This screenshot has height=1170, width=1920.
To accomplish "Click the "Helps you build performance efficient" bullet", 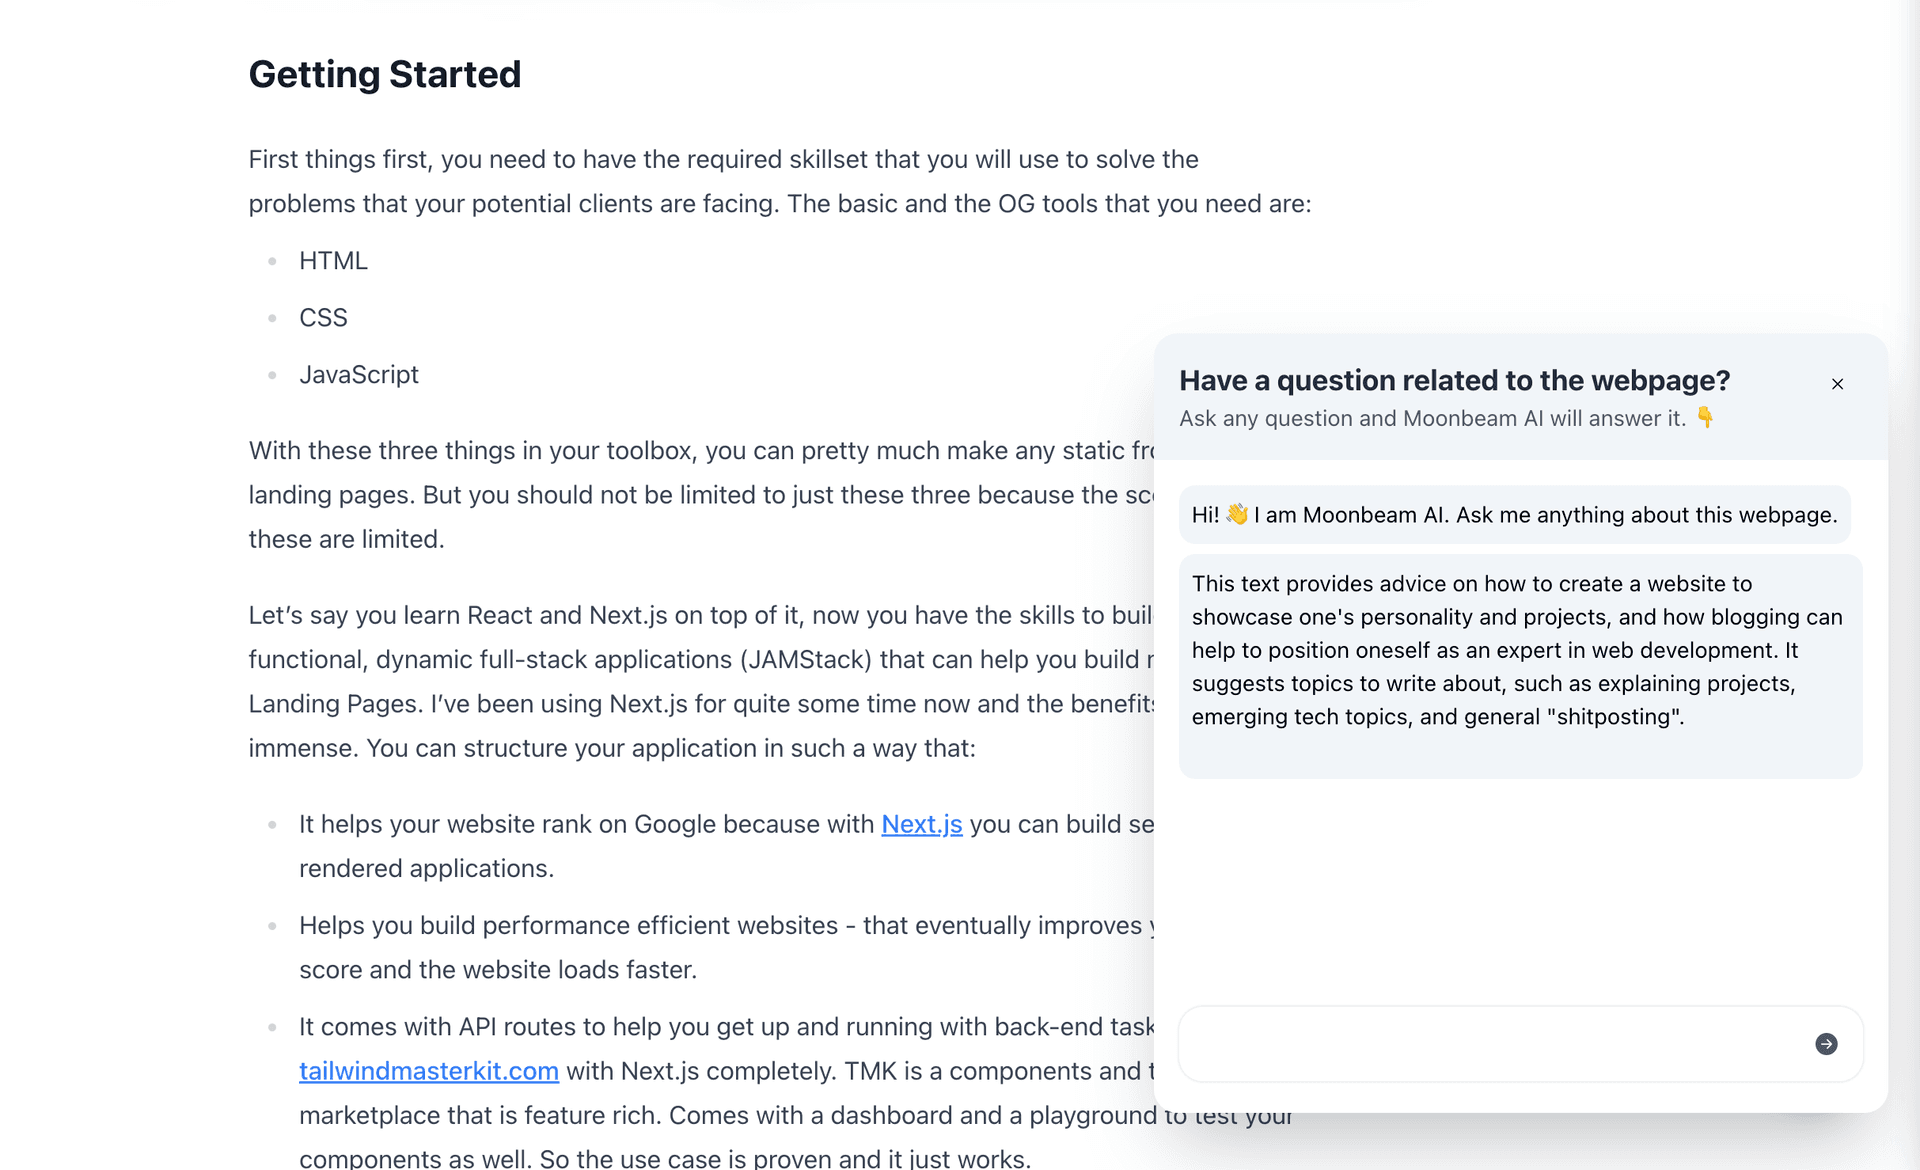I will coord(720,947).
